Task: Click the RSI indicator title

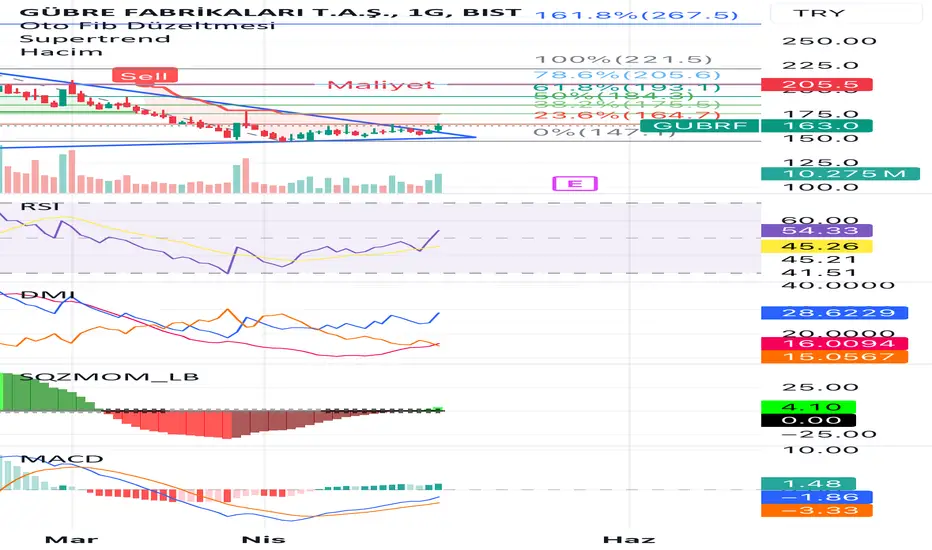Action: pyautogui.click(x=40, y=206)
